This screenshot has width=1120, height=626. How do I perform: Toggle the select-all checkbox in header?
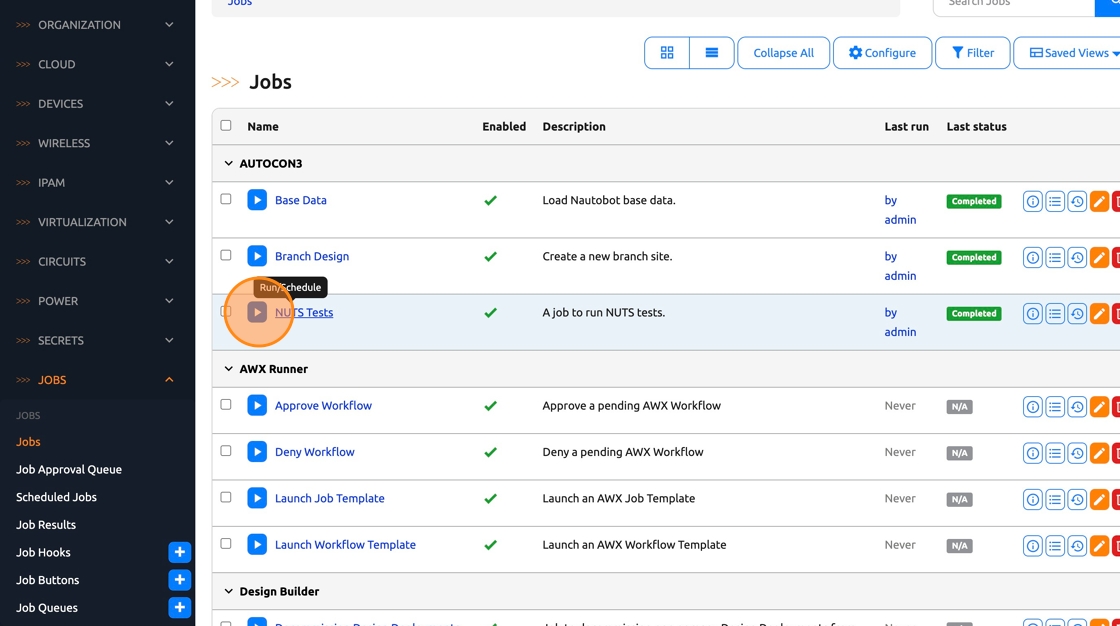point(226,126)
